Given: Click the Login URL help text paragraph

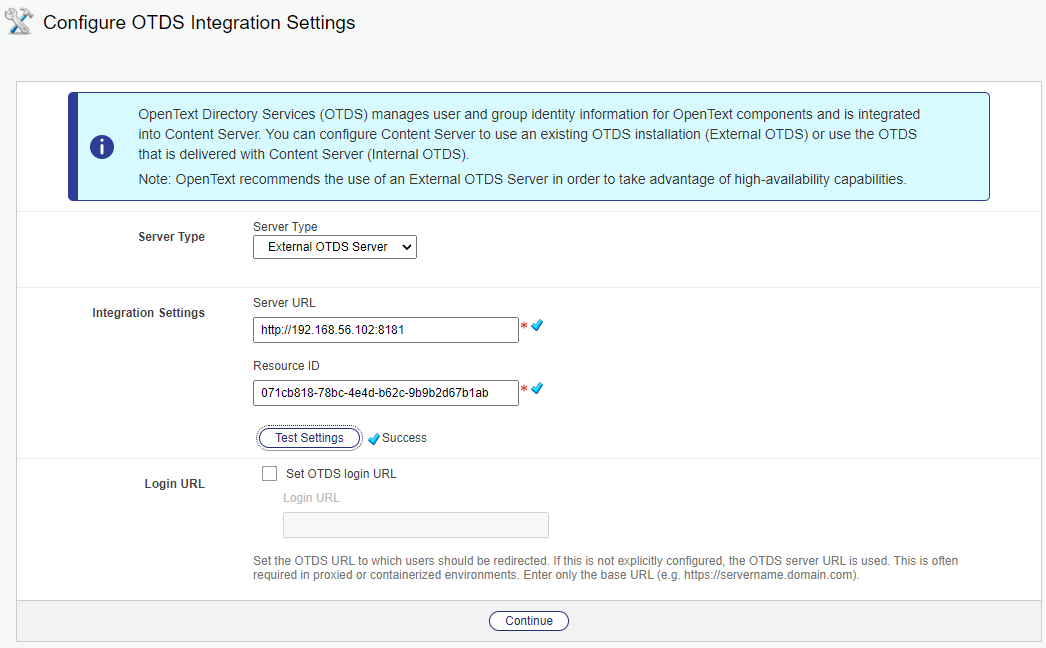Looking at the screenshot, I should 605,568.
